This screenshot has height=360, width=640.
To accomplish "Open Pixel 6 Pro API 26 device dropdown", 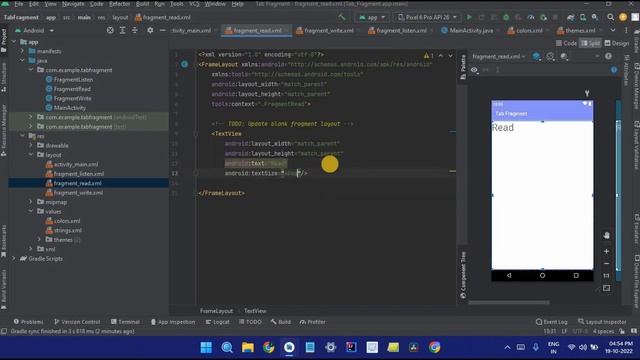I will coord(427,17).
